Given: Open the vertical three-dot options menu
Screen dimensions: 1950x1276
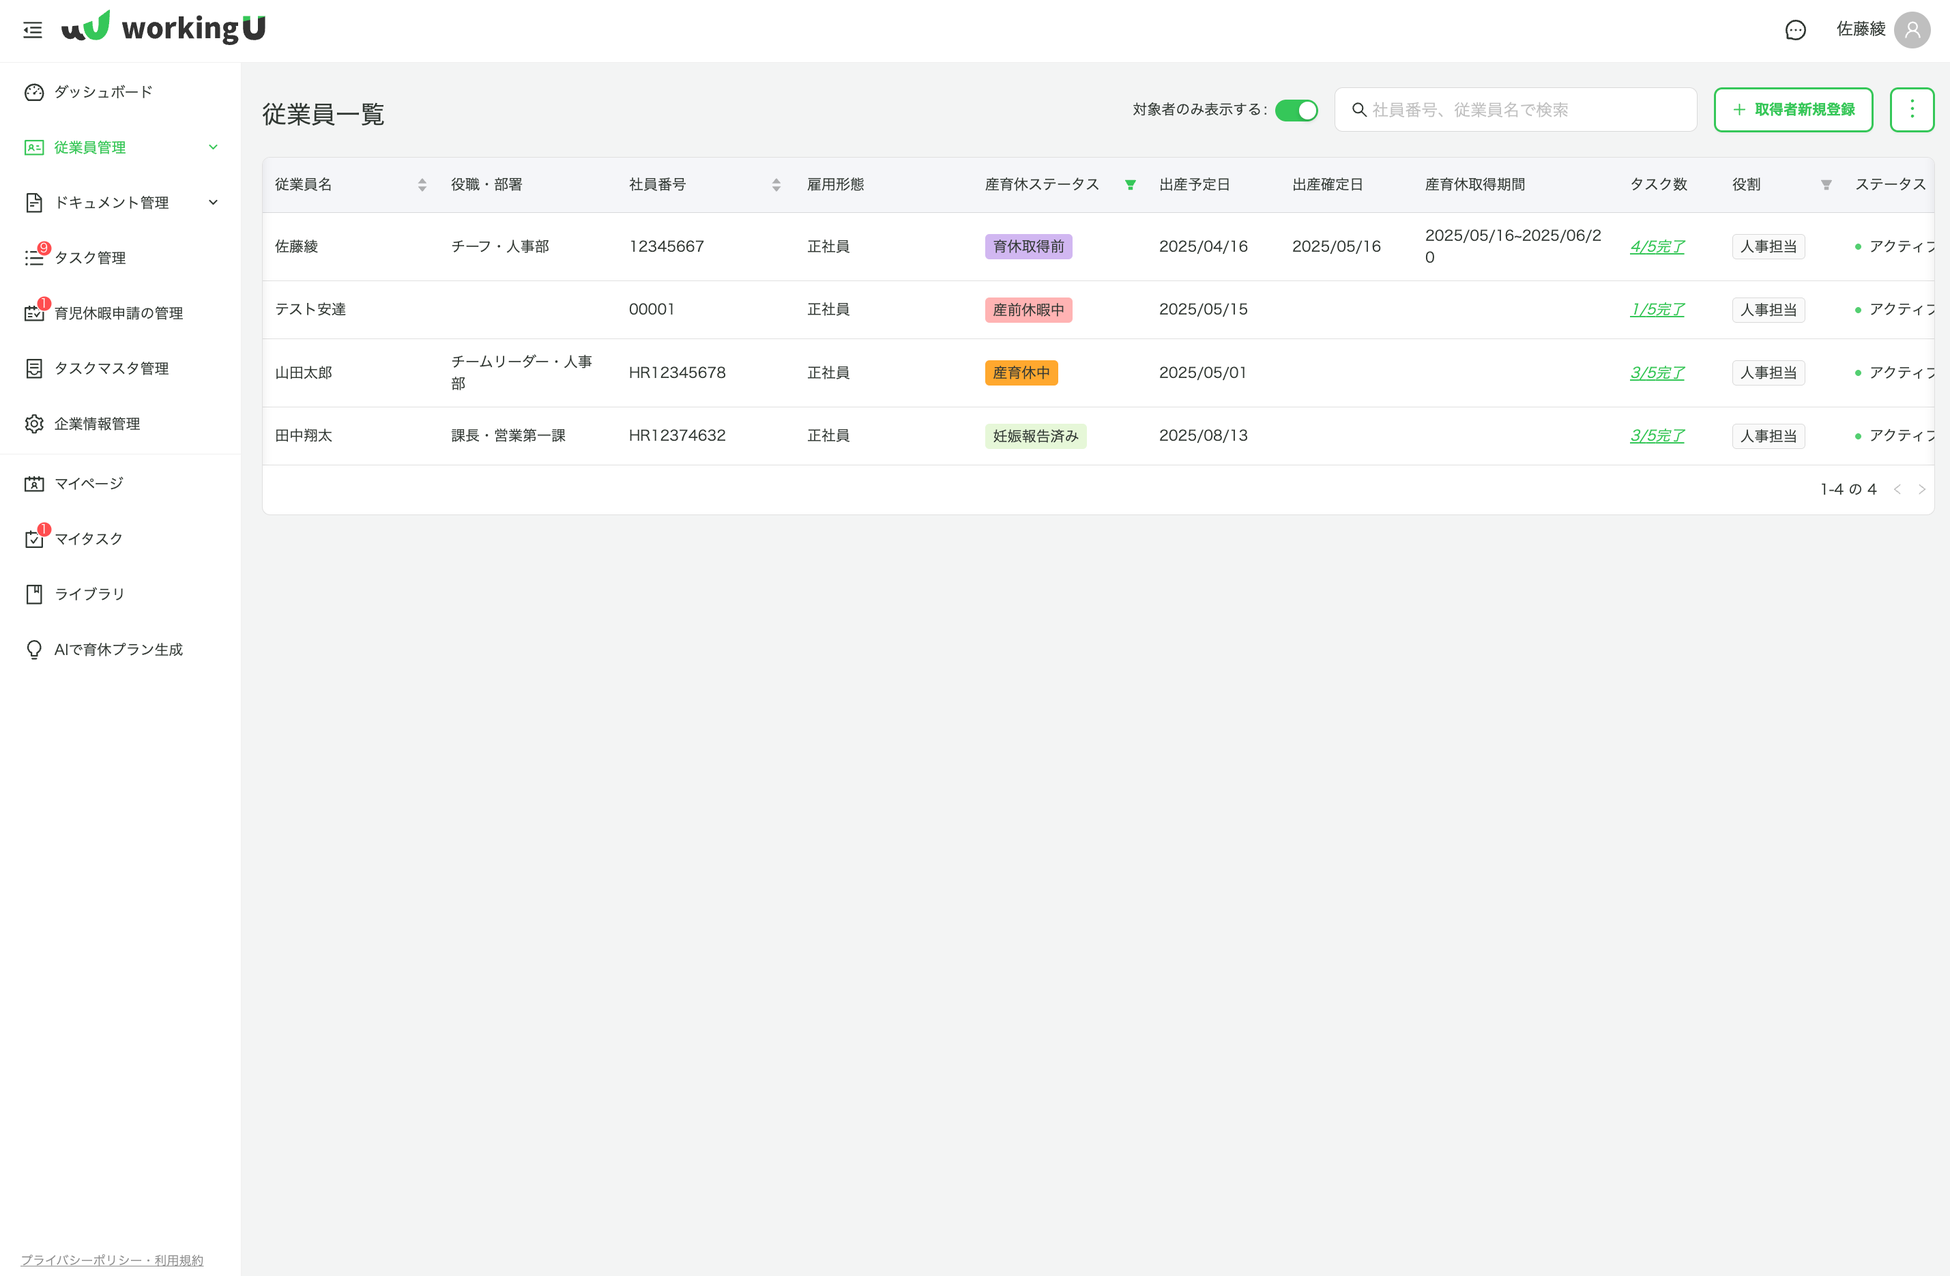Looking at the screenshot, I should click(x=1911, y=109).
